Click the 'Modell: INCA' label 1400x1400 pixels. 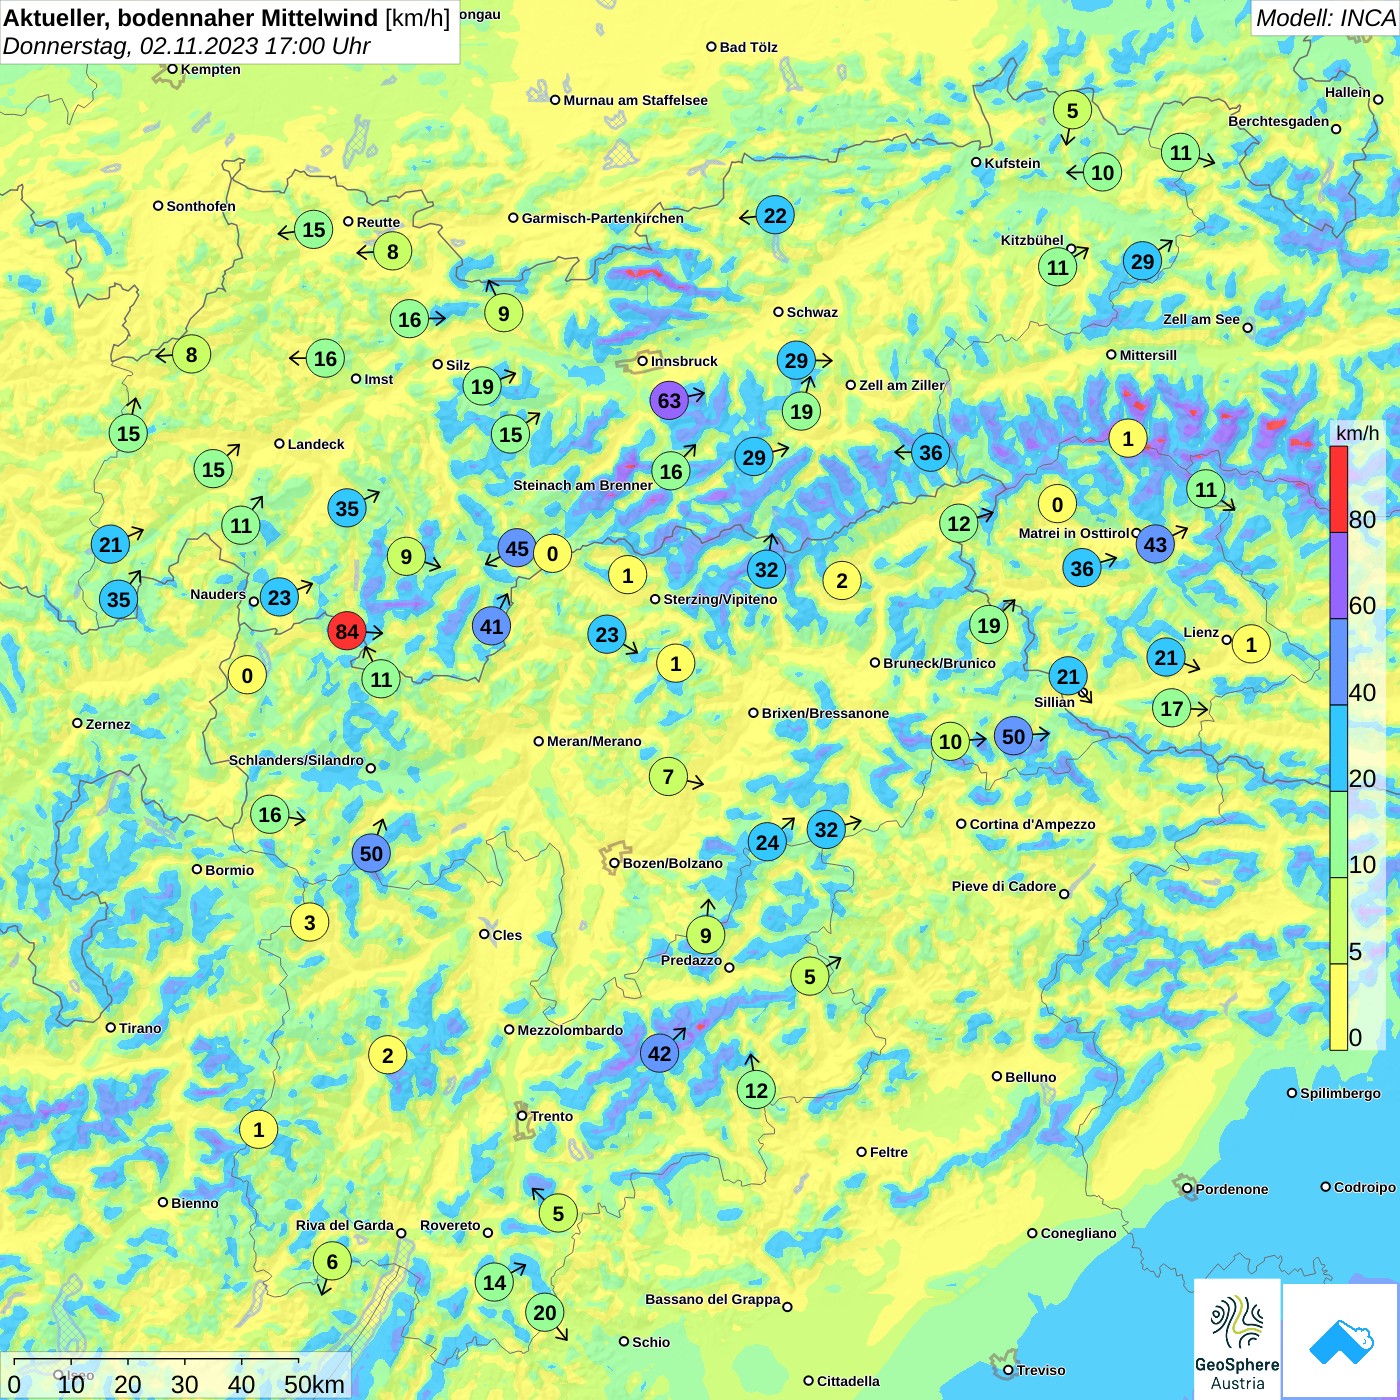click(x=1325, y=18)
